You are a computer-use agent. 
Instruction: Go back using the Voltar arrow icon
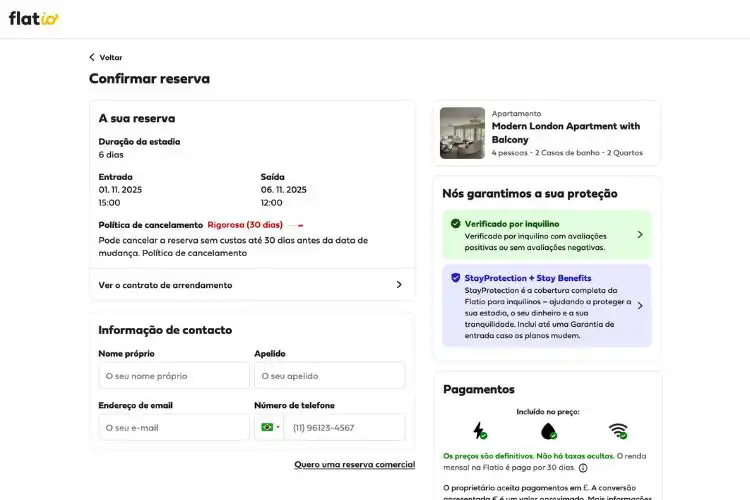tap(92, 57)
